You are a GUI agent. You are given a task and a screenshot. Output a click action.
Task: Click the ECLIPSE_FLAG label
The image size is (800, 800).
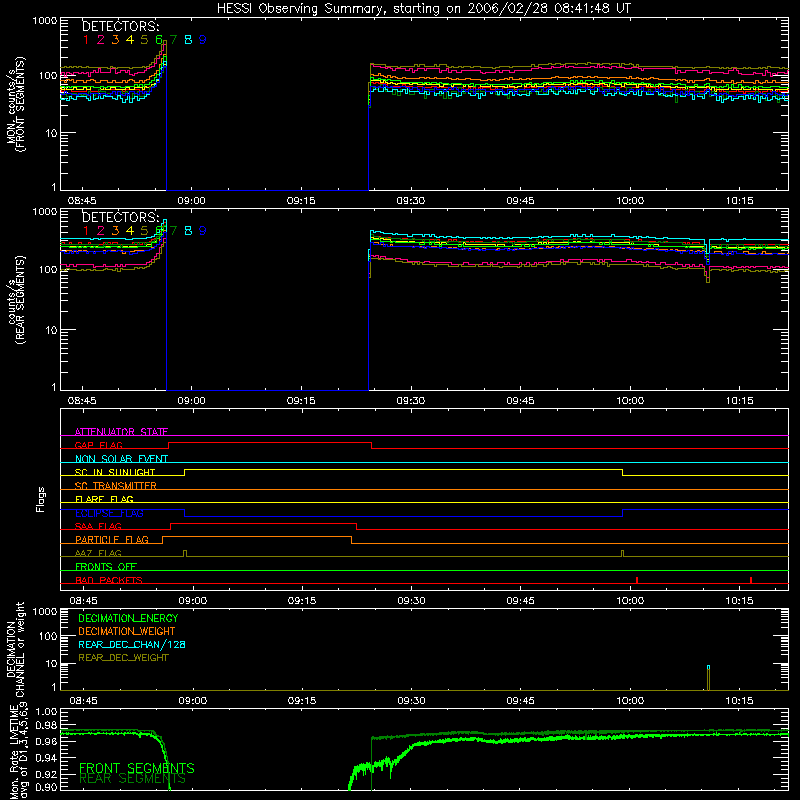(109, 513)
